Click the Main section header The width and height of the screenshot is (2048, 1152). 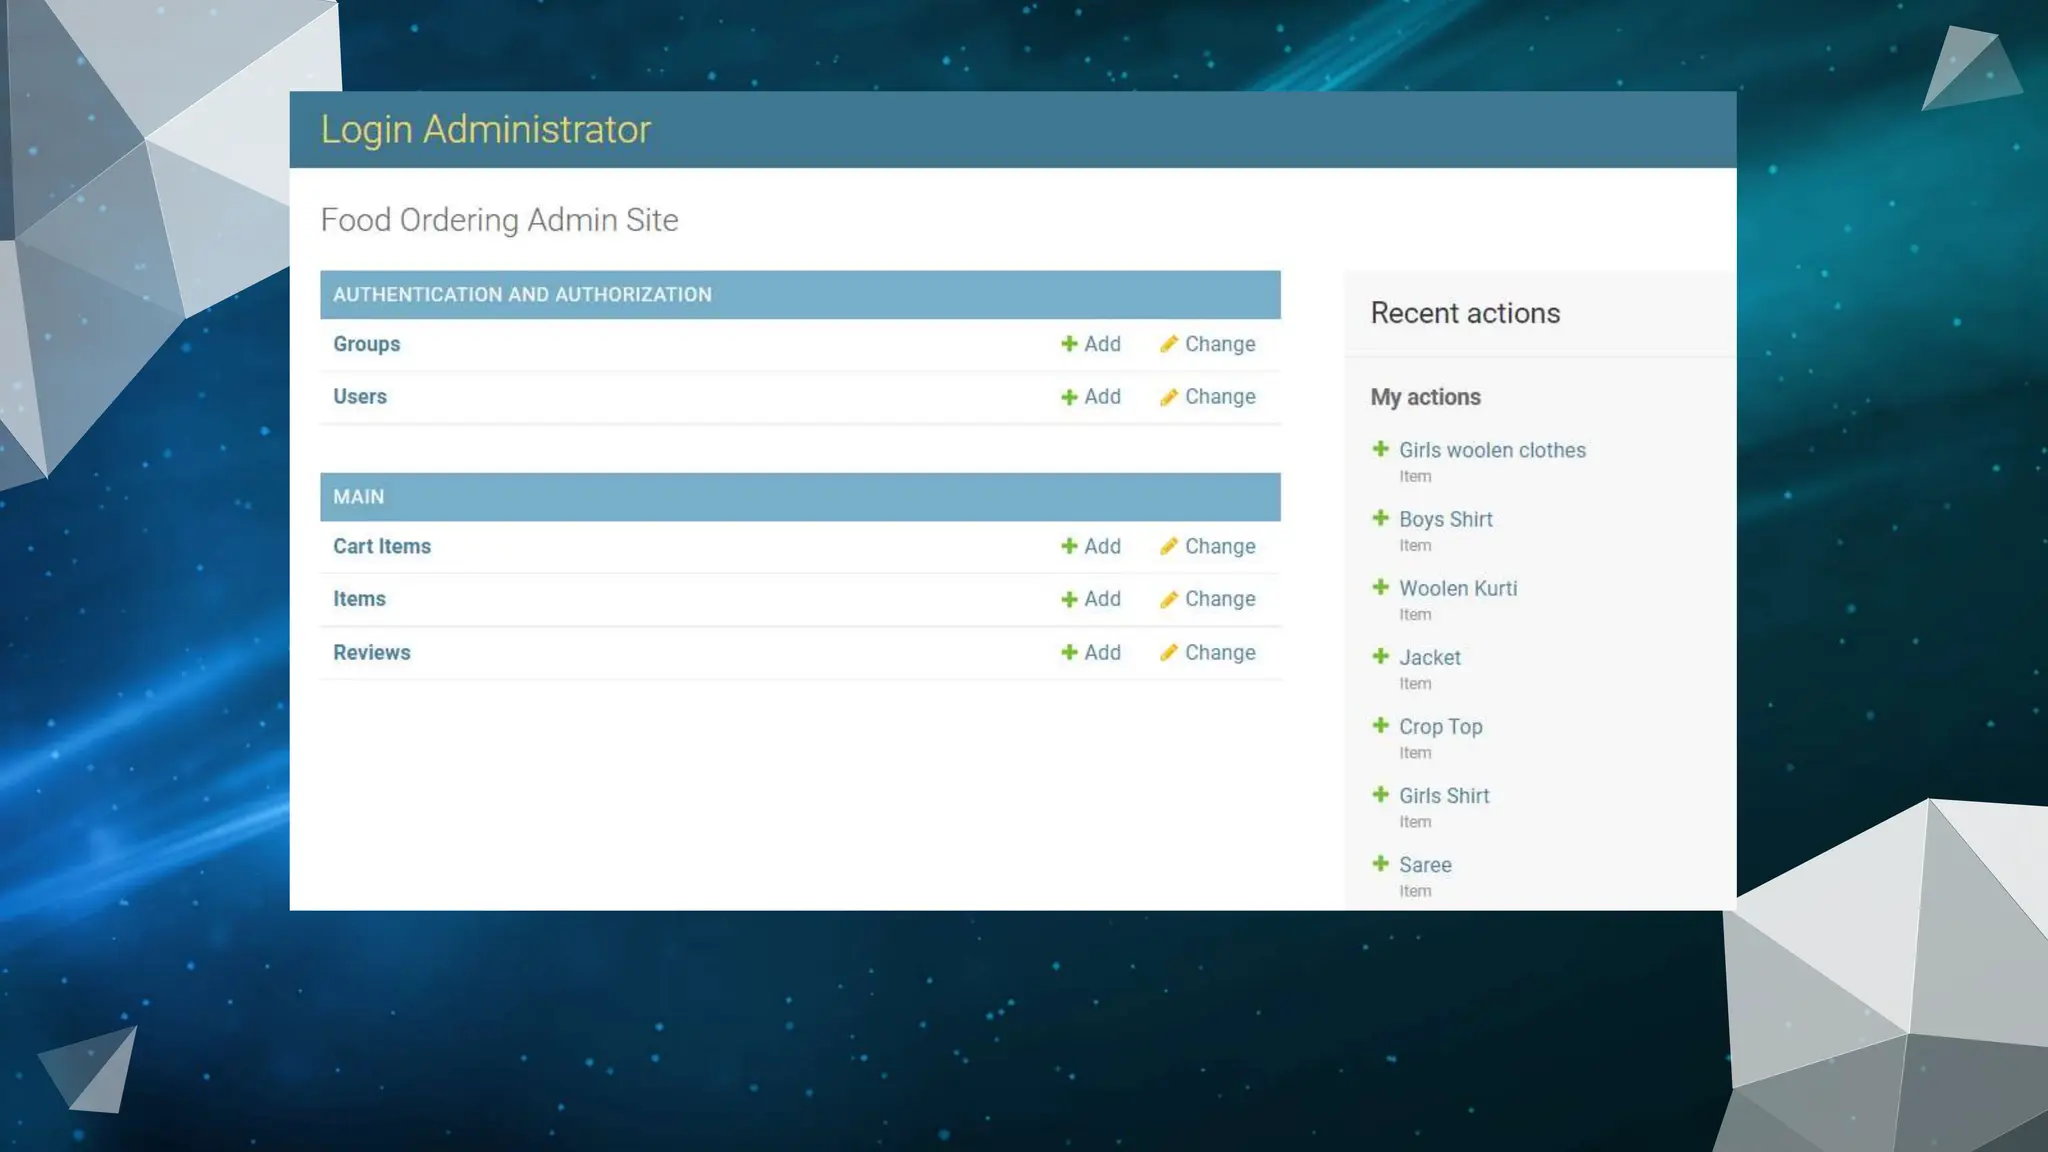click(x=358, y=497)
